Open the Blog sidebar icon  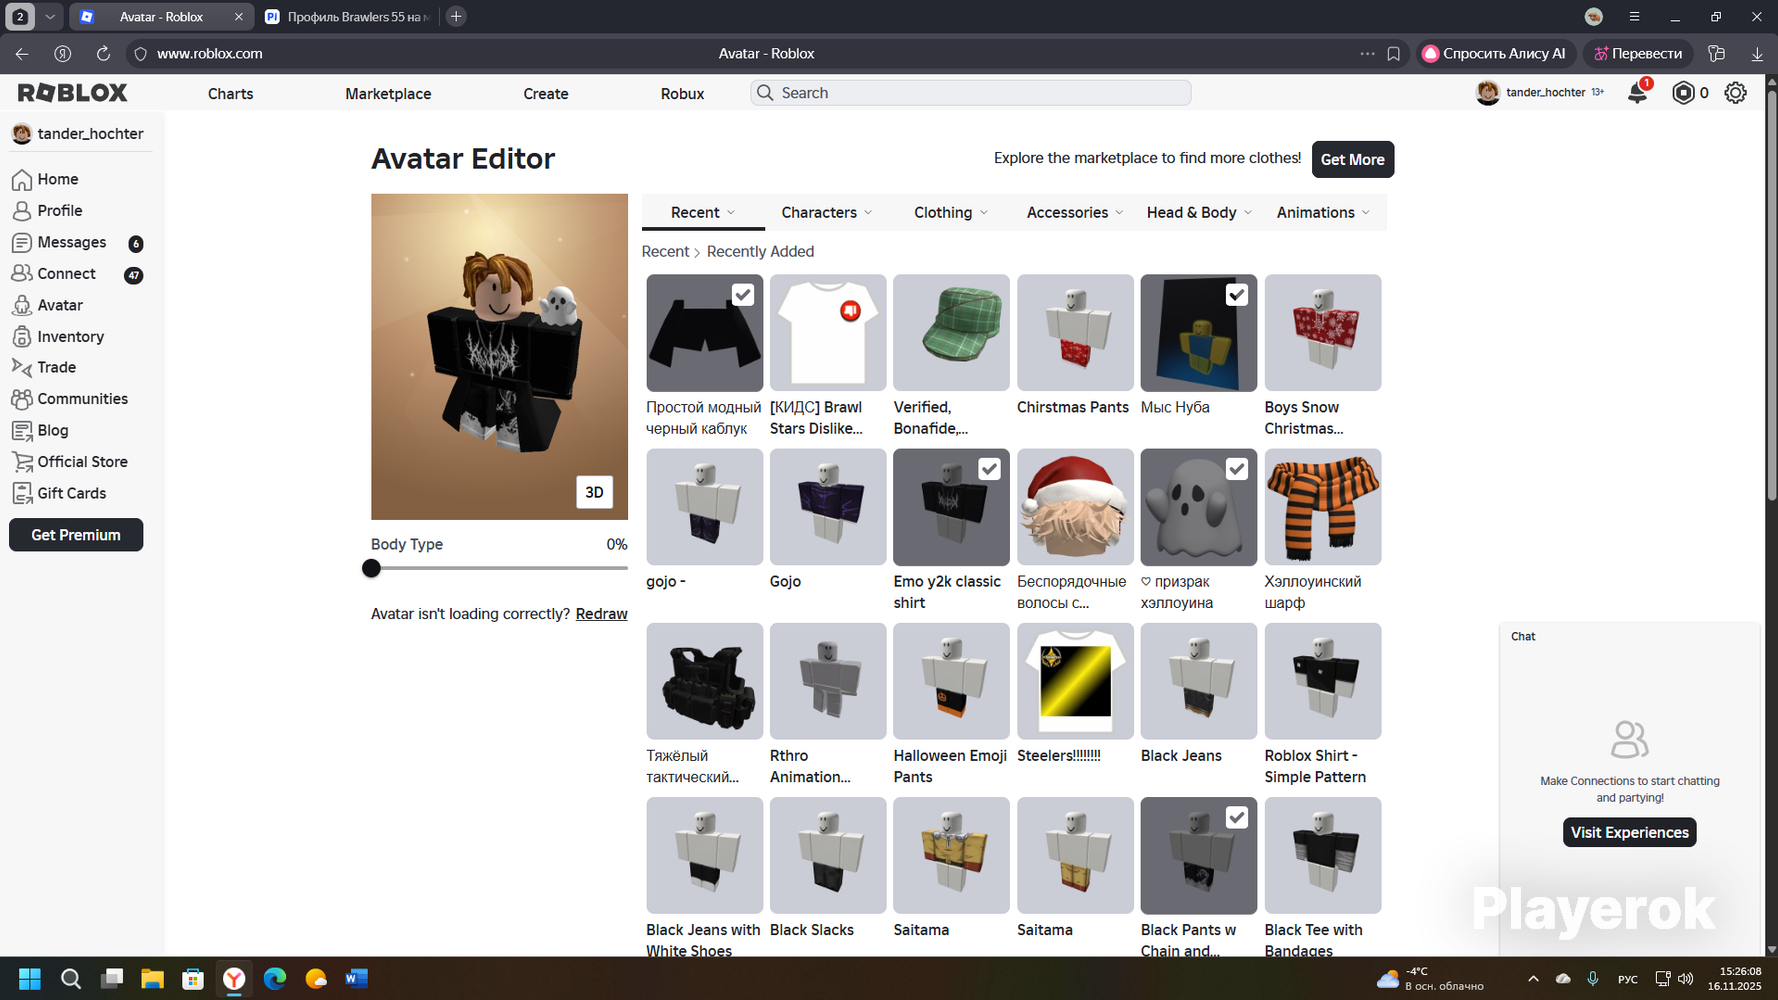point(22,431)
